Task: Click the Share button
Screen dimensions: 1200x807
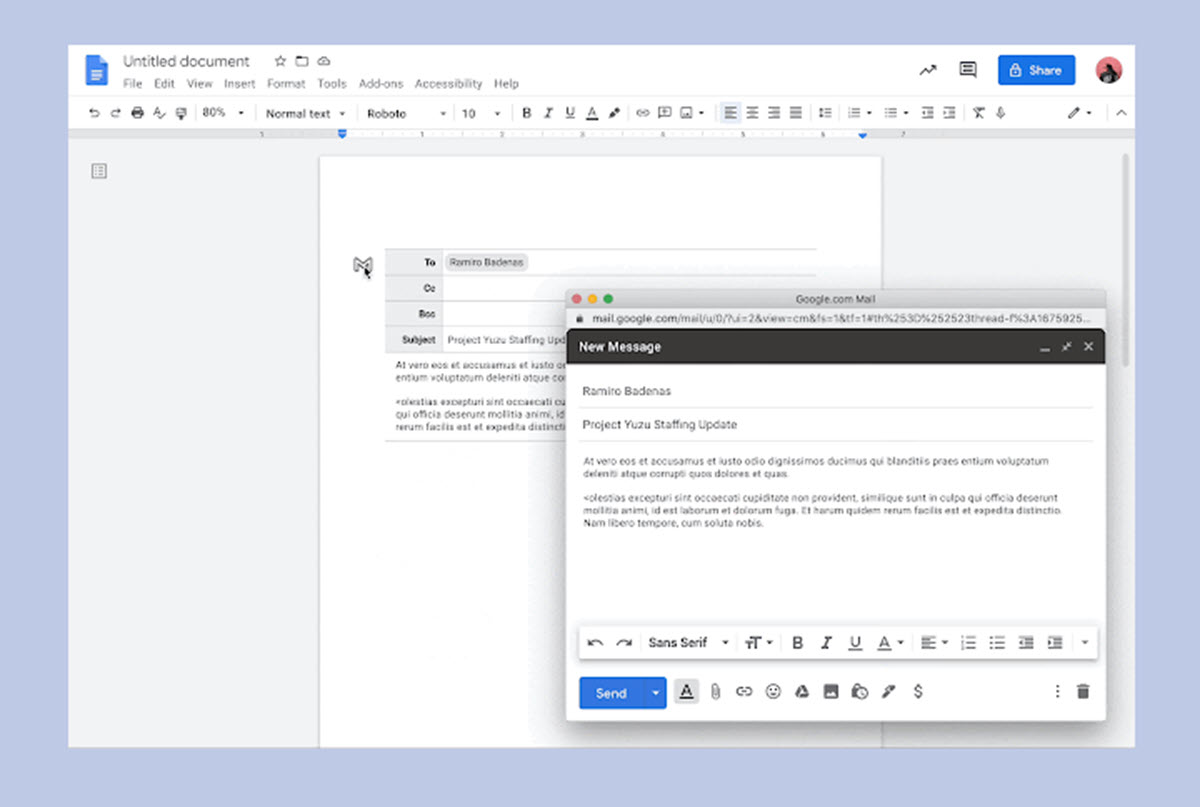Action: pos(1035,70)
